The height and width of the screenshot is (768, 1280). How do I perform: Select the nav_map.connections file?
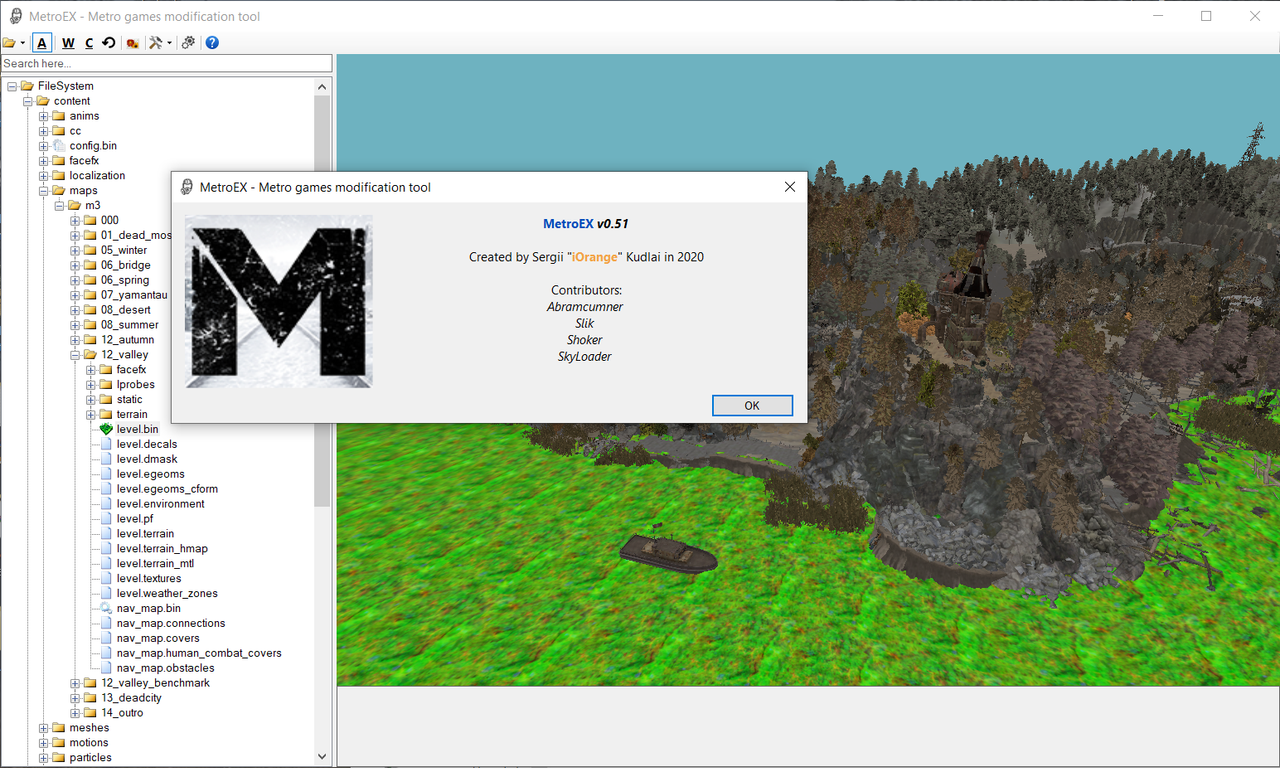pyautogui.click(x=170, y=623)
